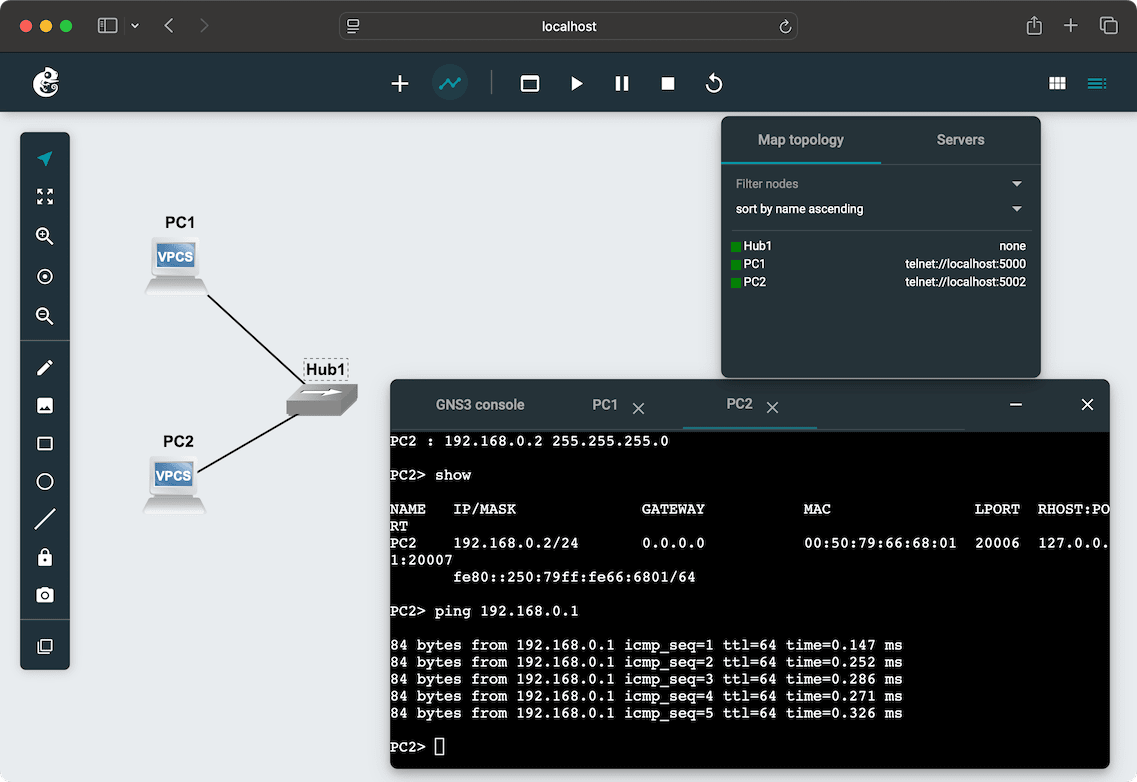The width and height of the screenshot is (1137, 782).
Task: Switch to the Servers tab
Action: [960, 140]
